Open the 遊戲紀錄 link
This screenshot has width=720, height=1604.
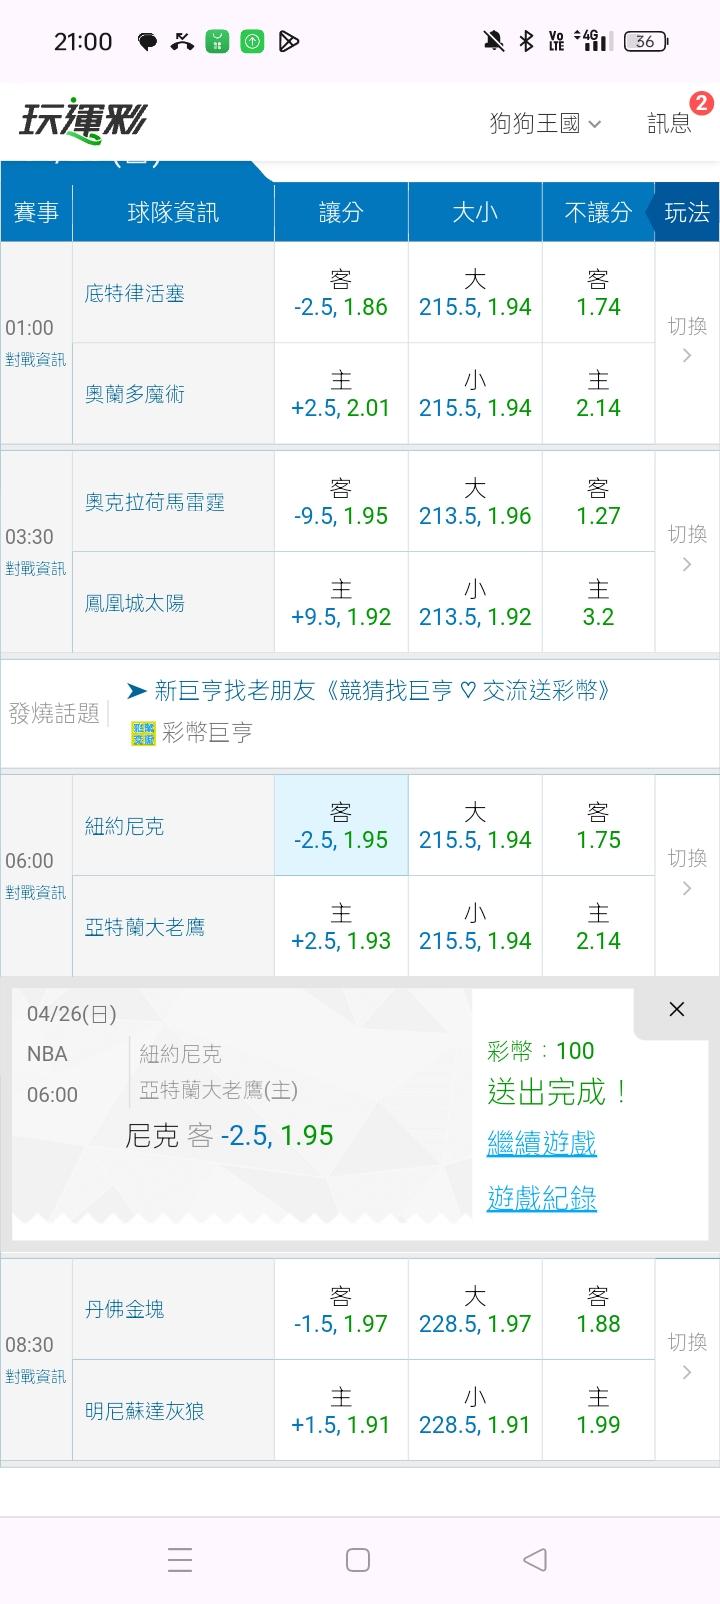click(541, 1197)
